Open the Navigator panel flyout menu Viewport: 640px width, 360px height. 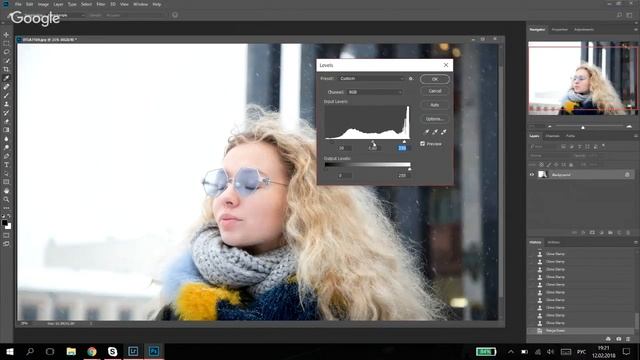(636, 29)
